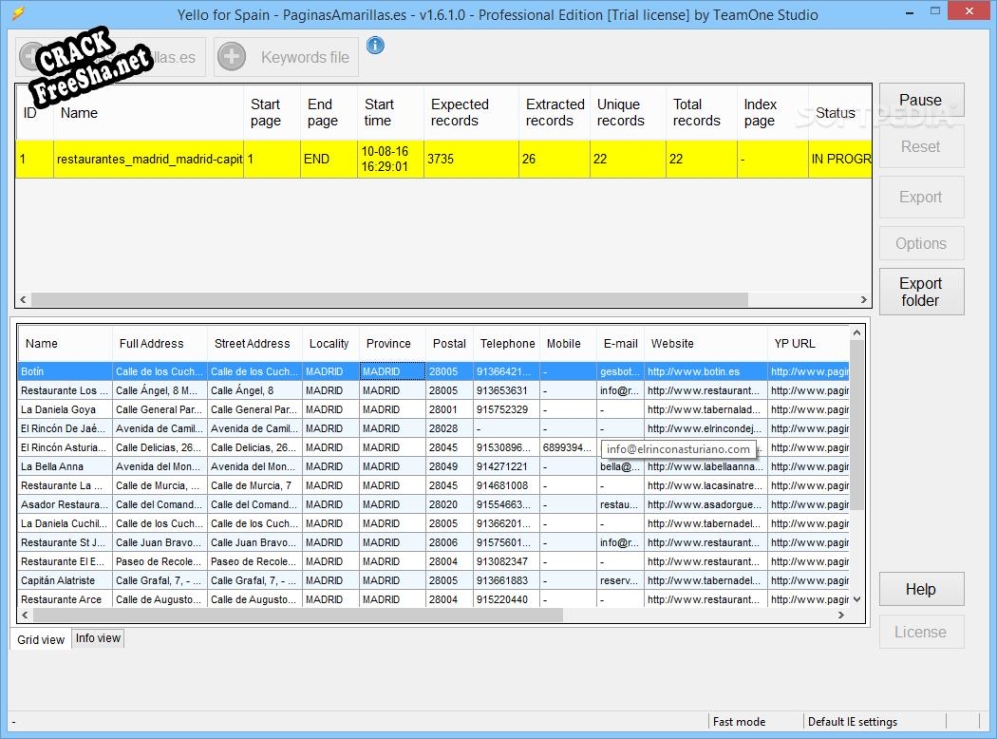The width and height of the screenshot is (997, 739).
Task: Click the lightning app icon in title bar
Action: click(x=17, y=15)
